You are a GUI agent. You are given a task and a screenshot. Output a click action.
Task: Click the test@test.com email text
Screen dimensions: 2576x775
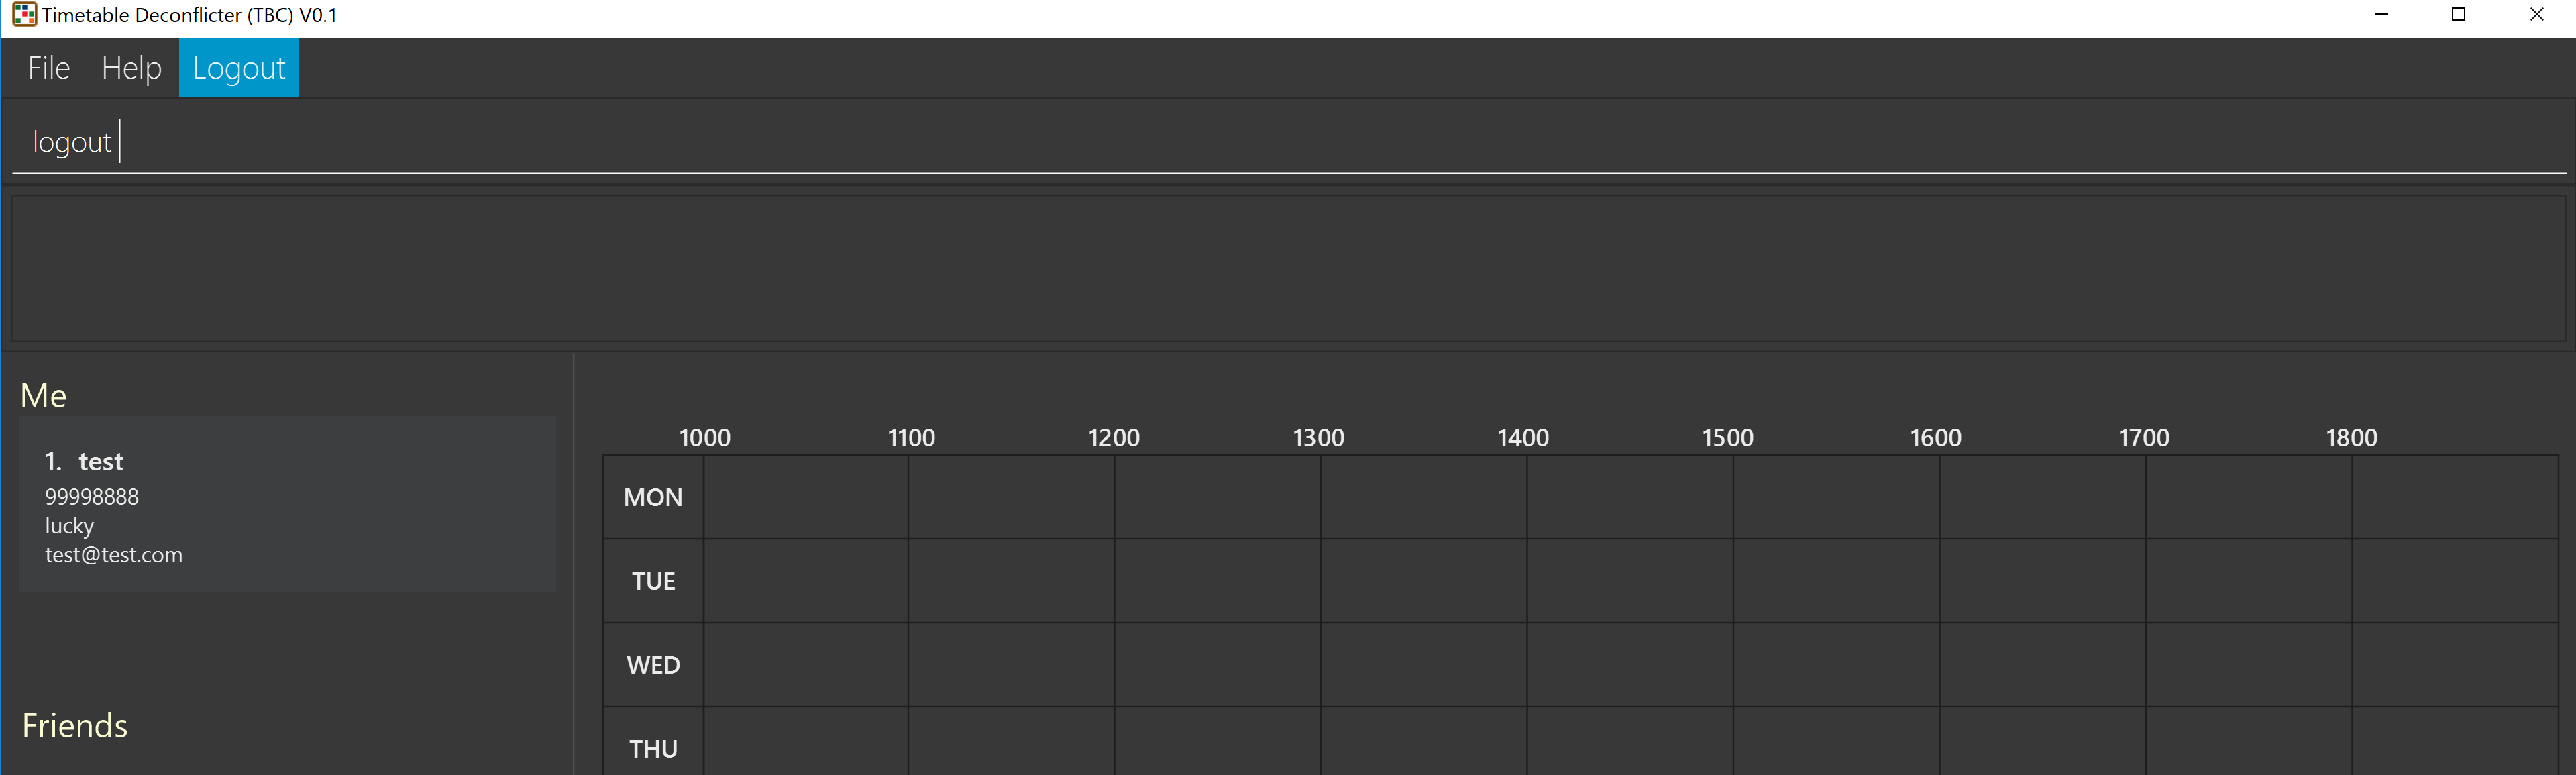click(114, 555)
